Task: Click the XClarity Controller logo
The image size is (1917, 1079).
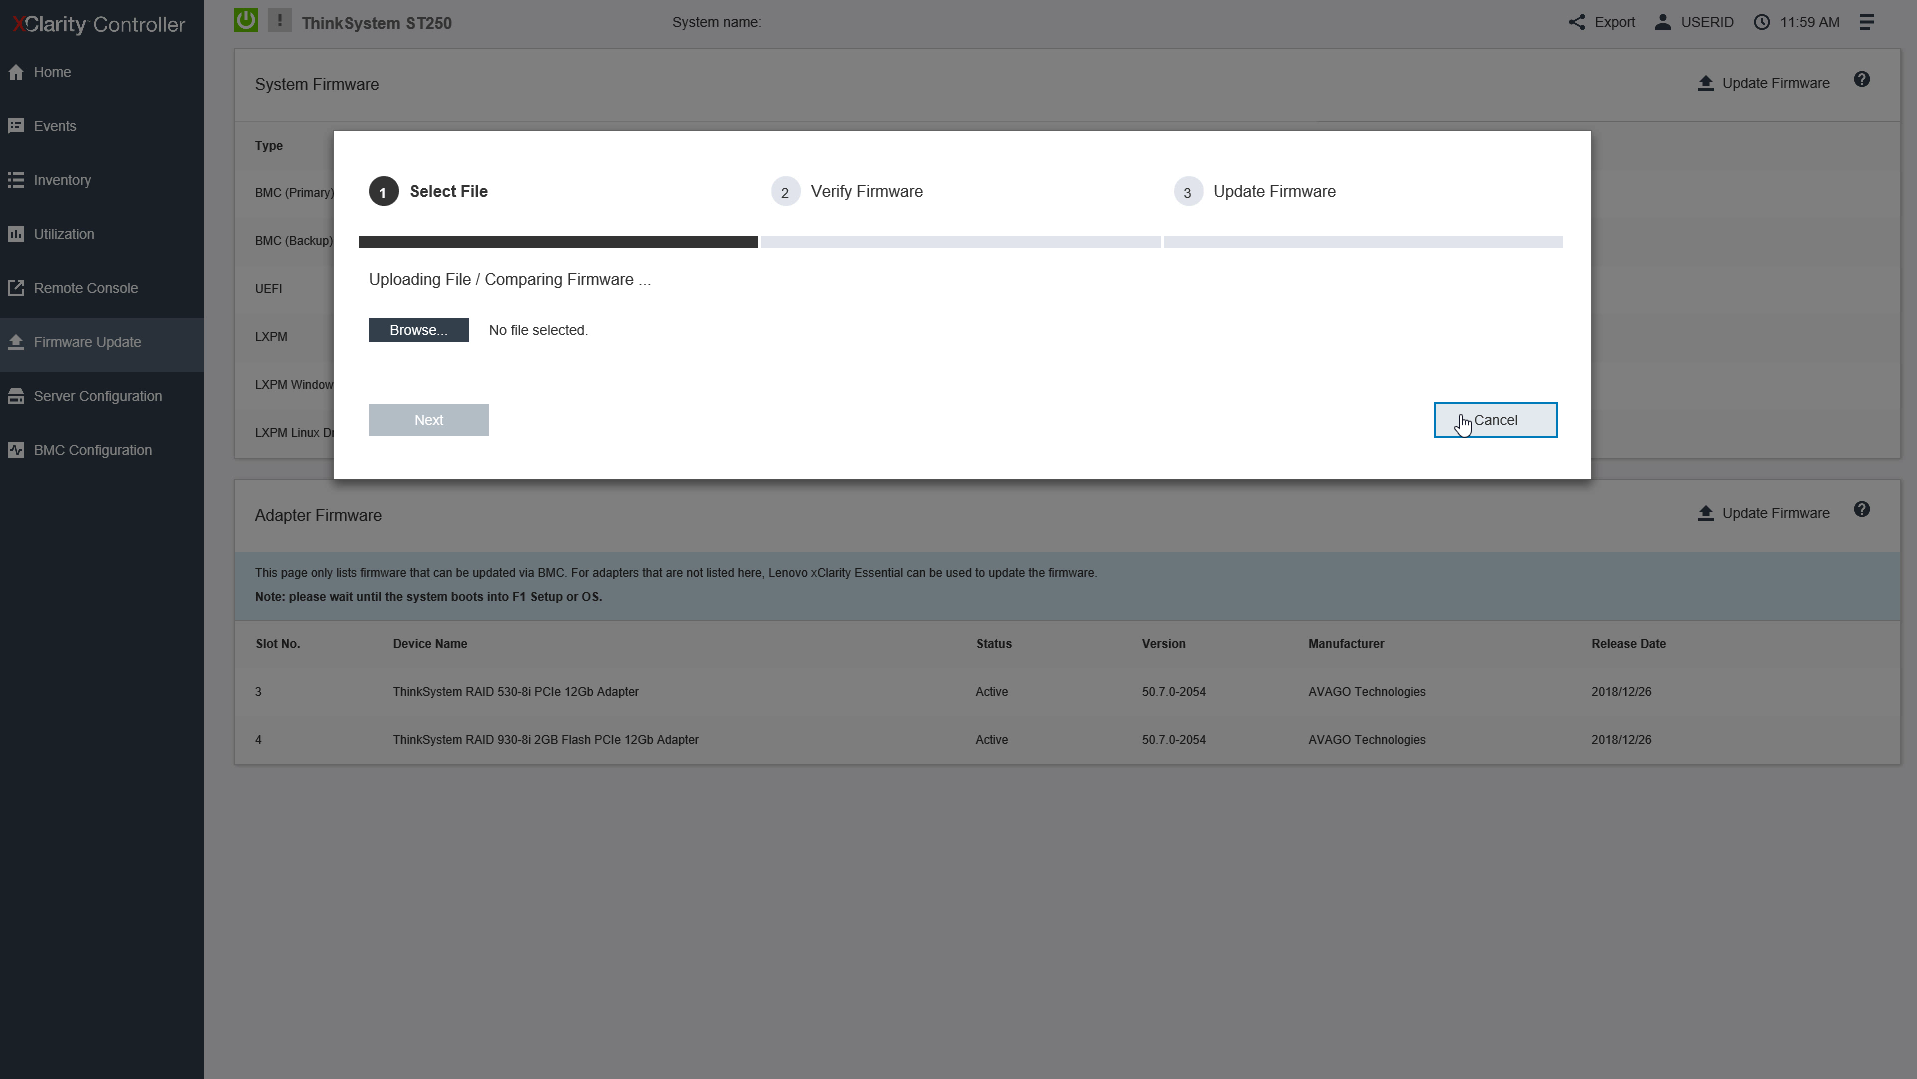Action: (98, 24)
